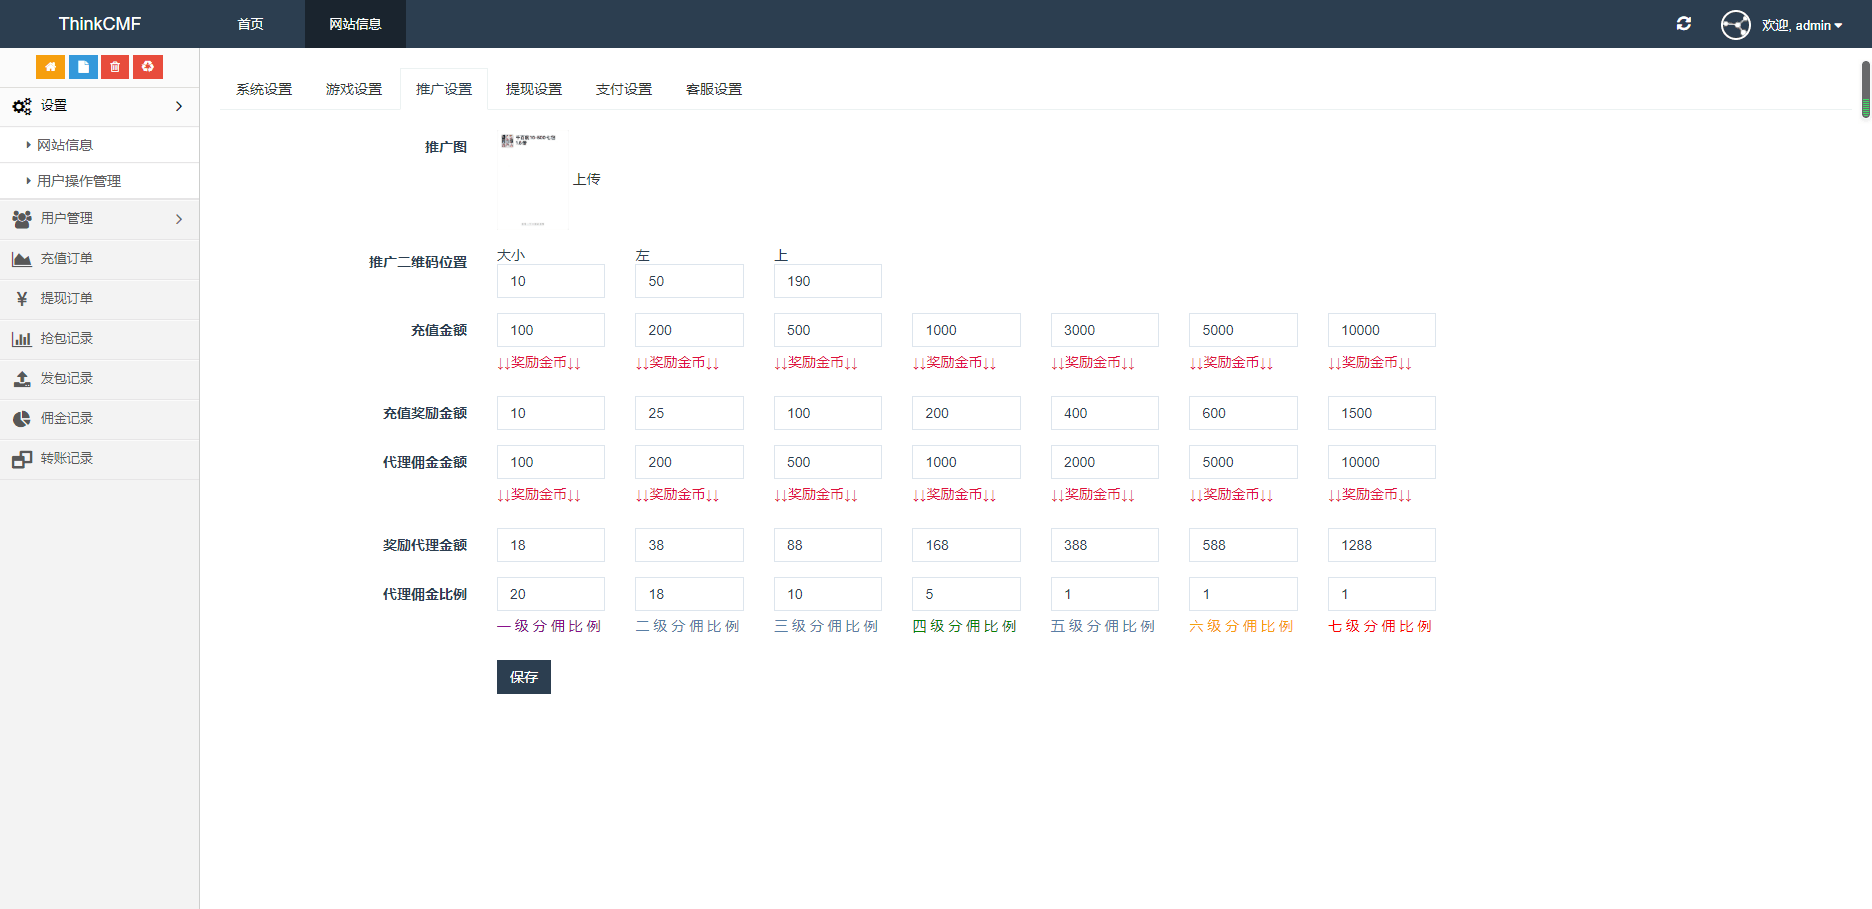
Task: Open 佣金记录 via its pie chart icon
Action: click(22, 419)
